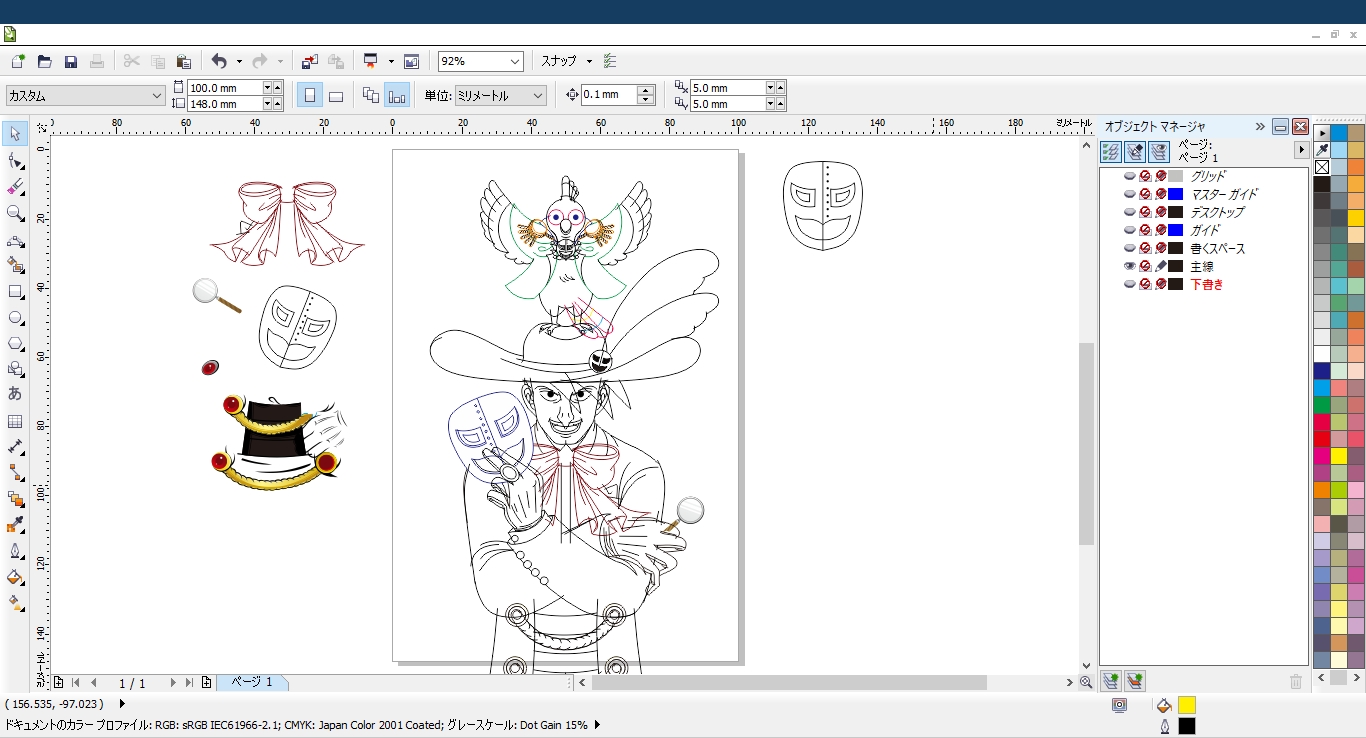Select the Zoom tool in the toolbox
The width and height of the screenshot is (1366, 738).
coord(15,213)
